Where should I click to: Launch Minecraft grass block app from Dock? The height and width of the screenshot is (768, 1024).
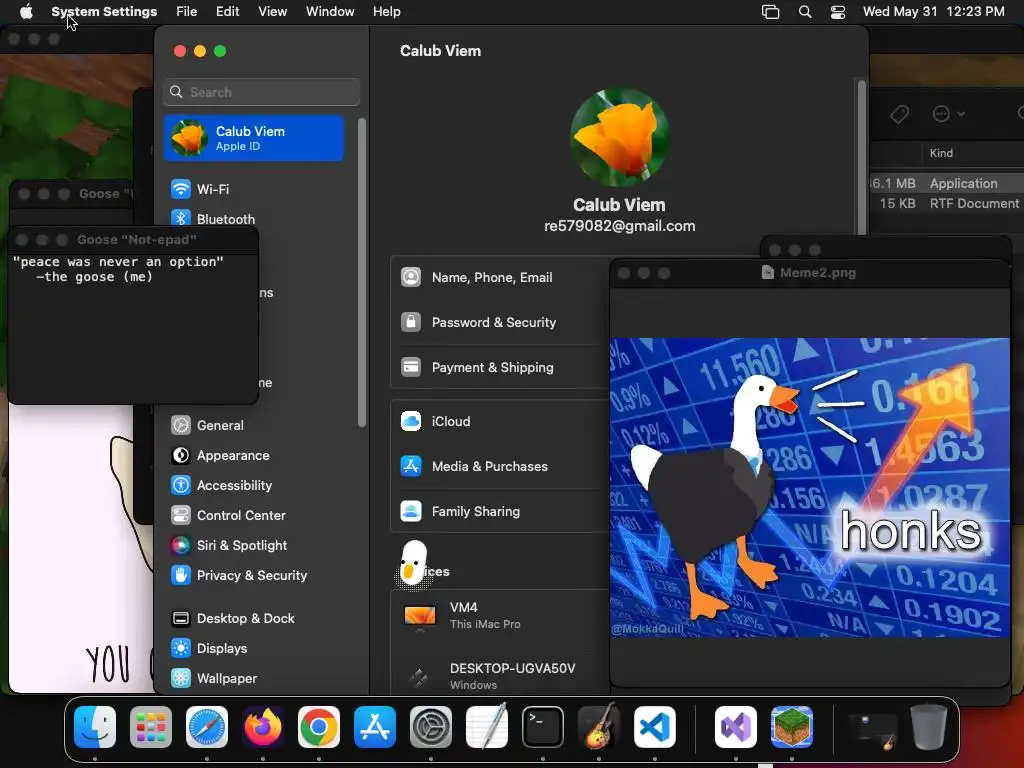coord(792,727)
